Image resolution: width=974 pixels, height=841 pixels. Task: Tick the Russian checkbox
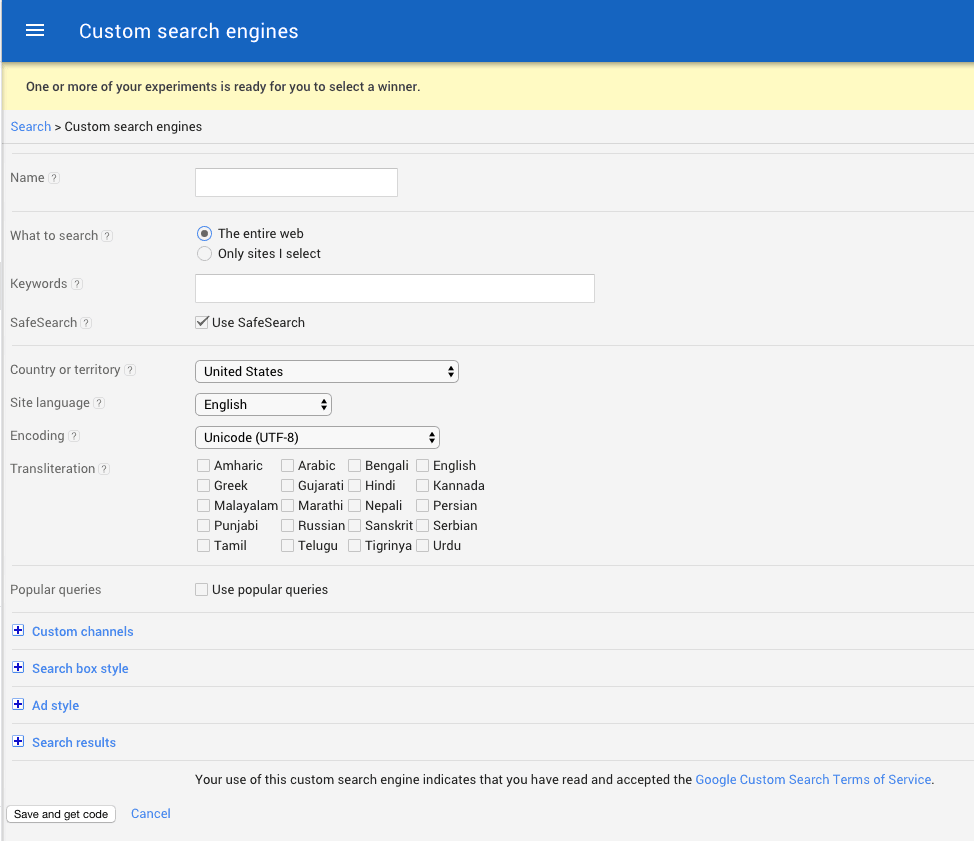pyautogui.click(x=287, y=525)
